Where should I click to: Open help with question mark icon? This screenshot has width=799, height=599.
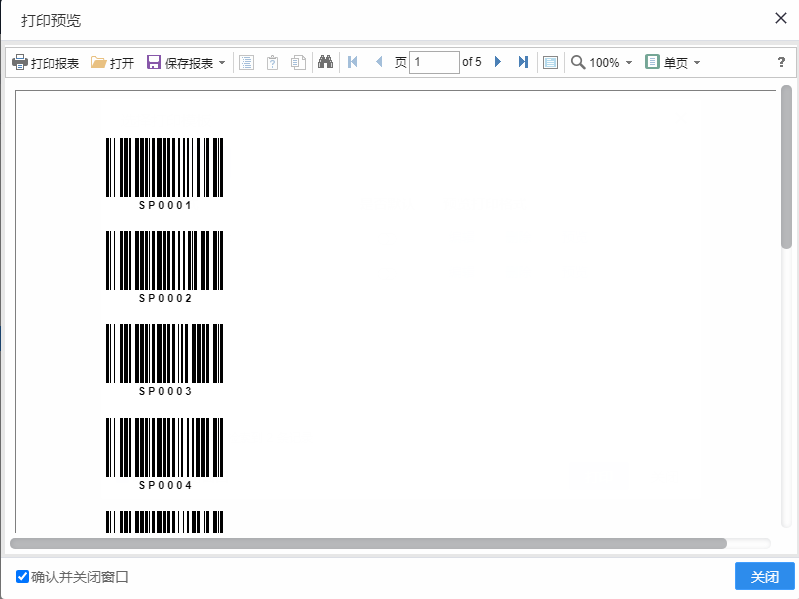pos(781,62)
